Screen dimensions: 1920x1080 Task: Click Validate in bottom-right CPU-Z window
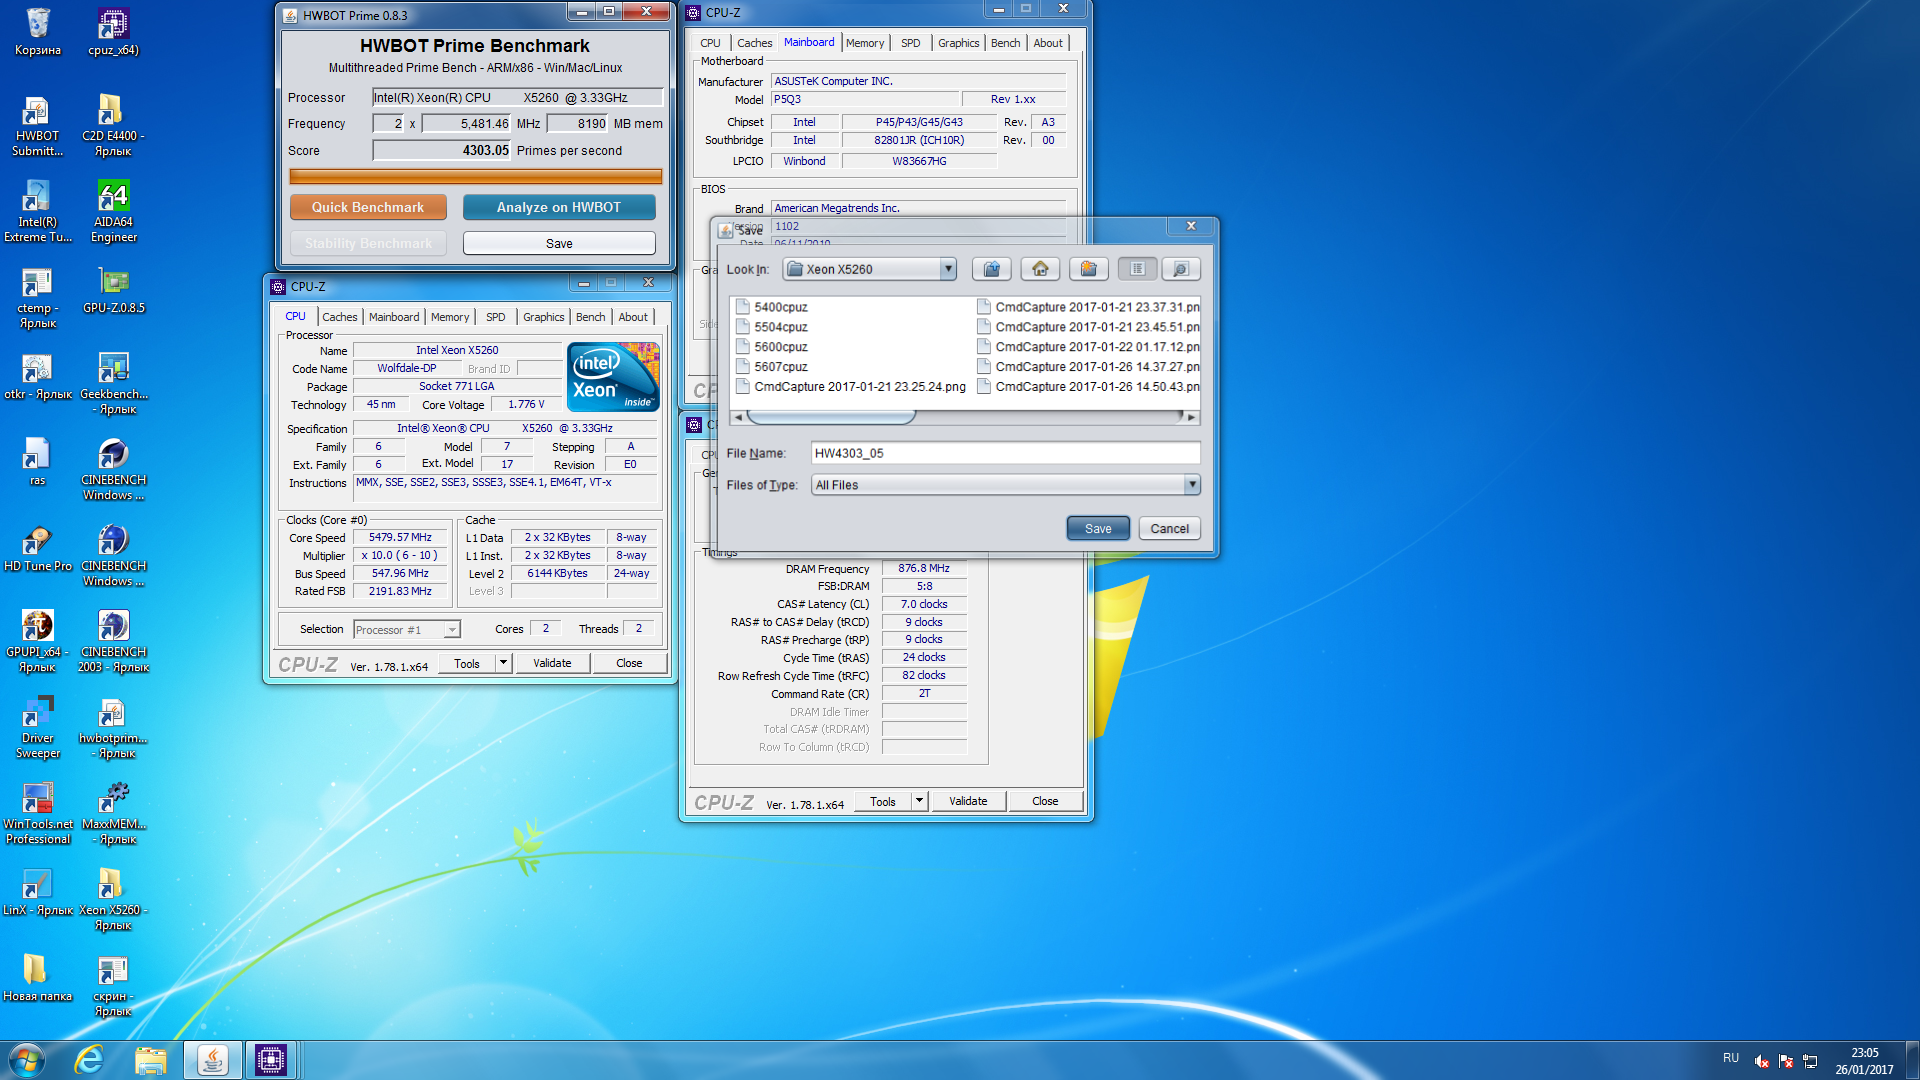click(968, 801)
